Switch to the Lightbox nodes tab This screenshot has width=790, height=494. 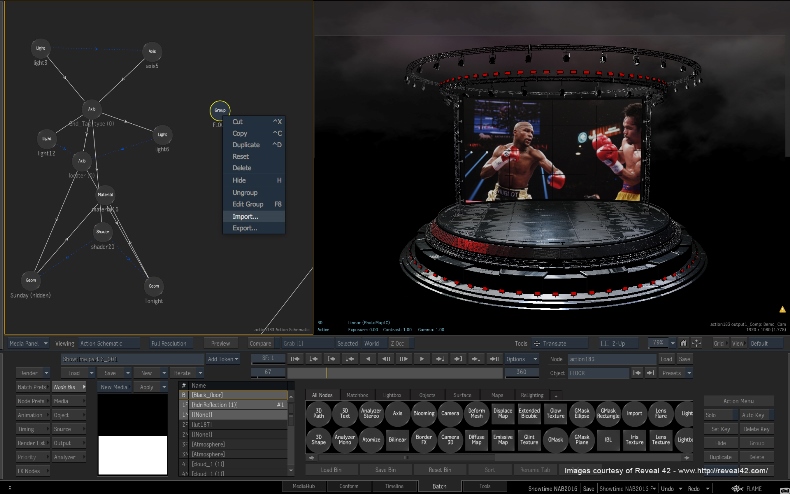[392, 395]
